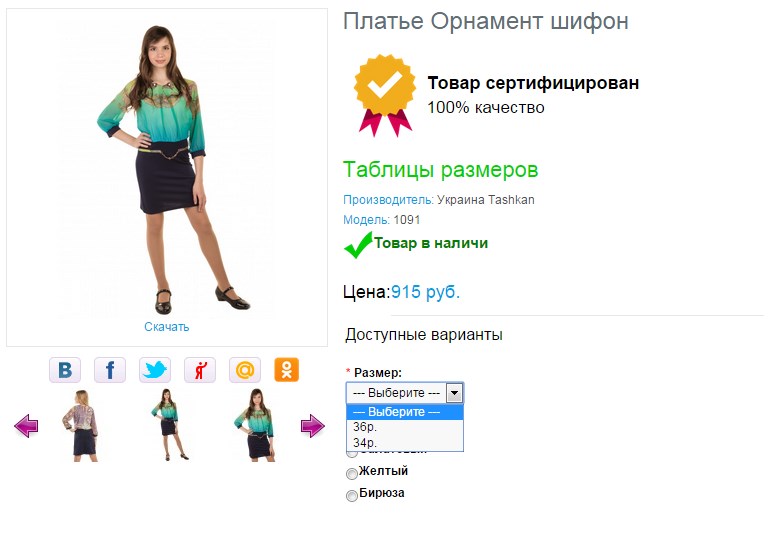Pick the highlighted Выберите option
The image size is (771, 545).
(405, 412)
